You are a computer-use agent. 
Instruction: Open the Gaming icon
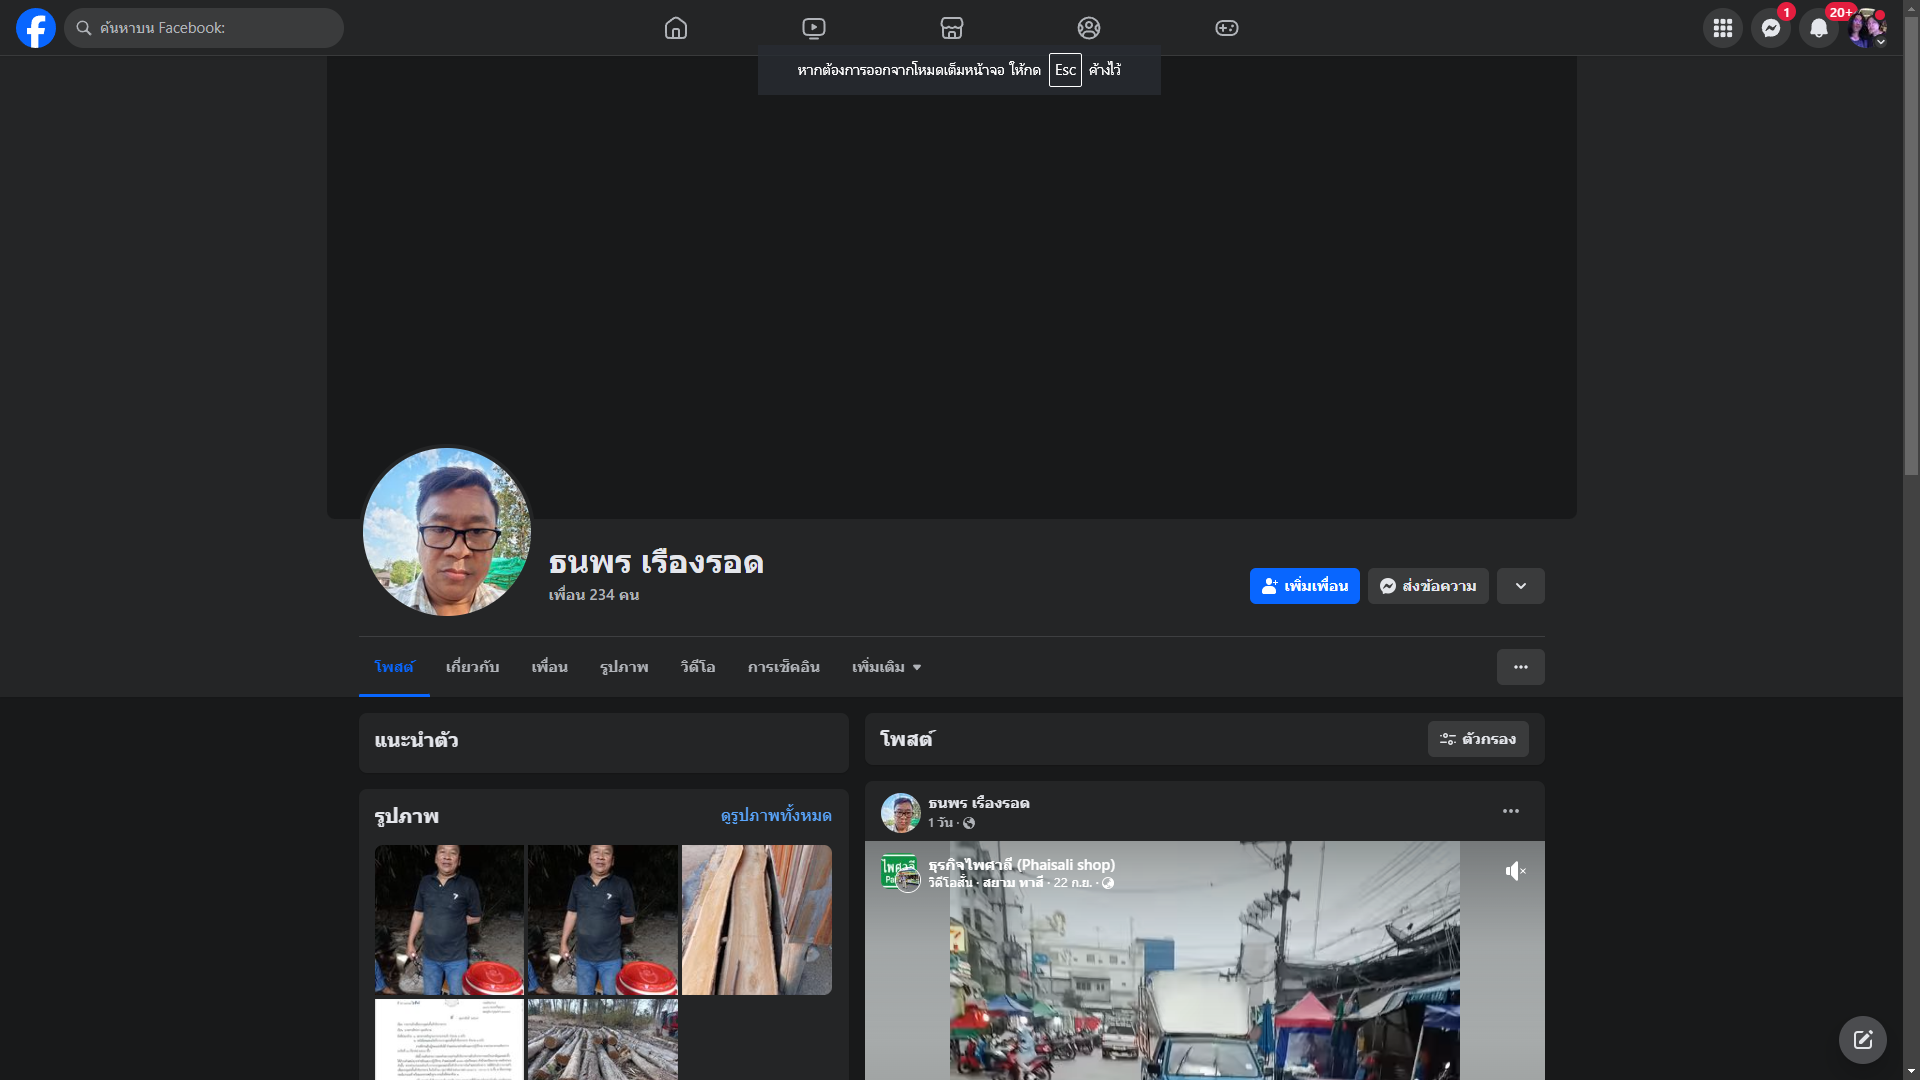click(x=1227, y=28)
